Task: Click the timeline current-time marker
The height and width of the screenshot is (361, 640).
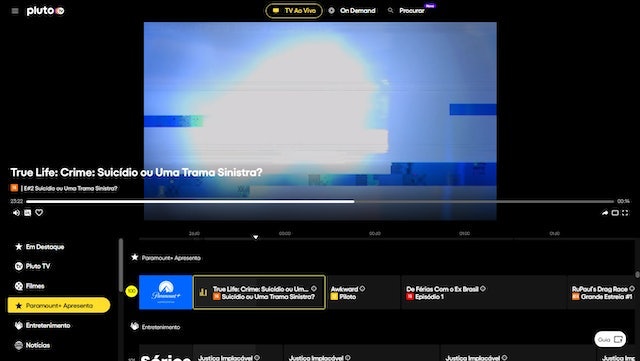Action: [256, 237]
